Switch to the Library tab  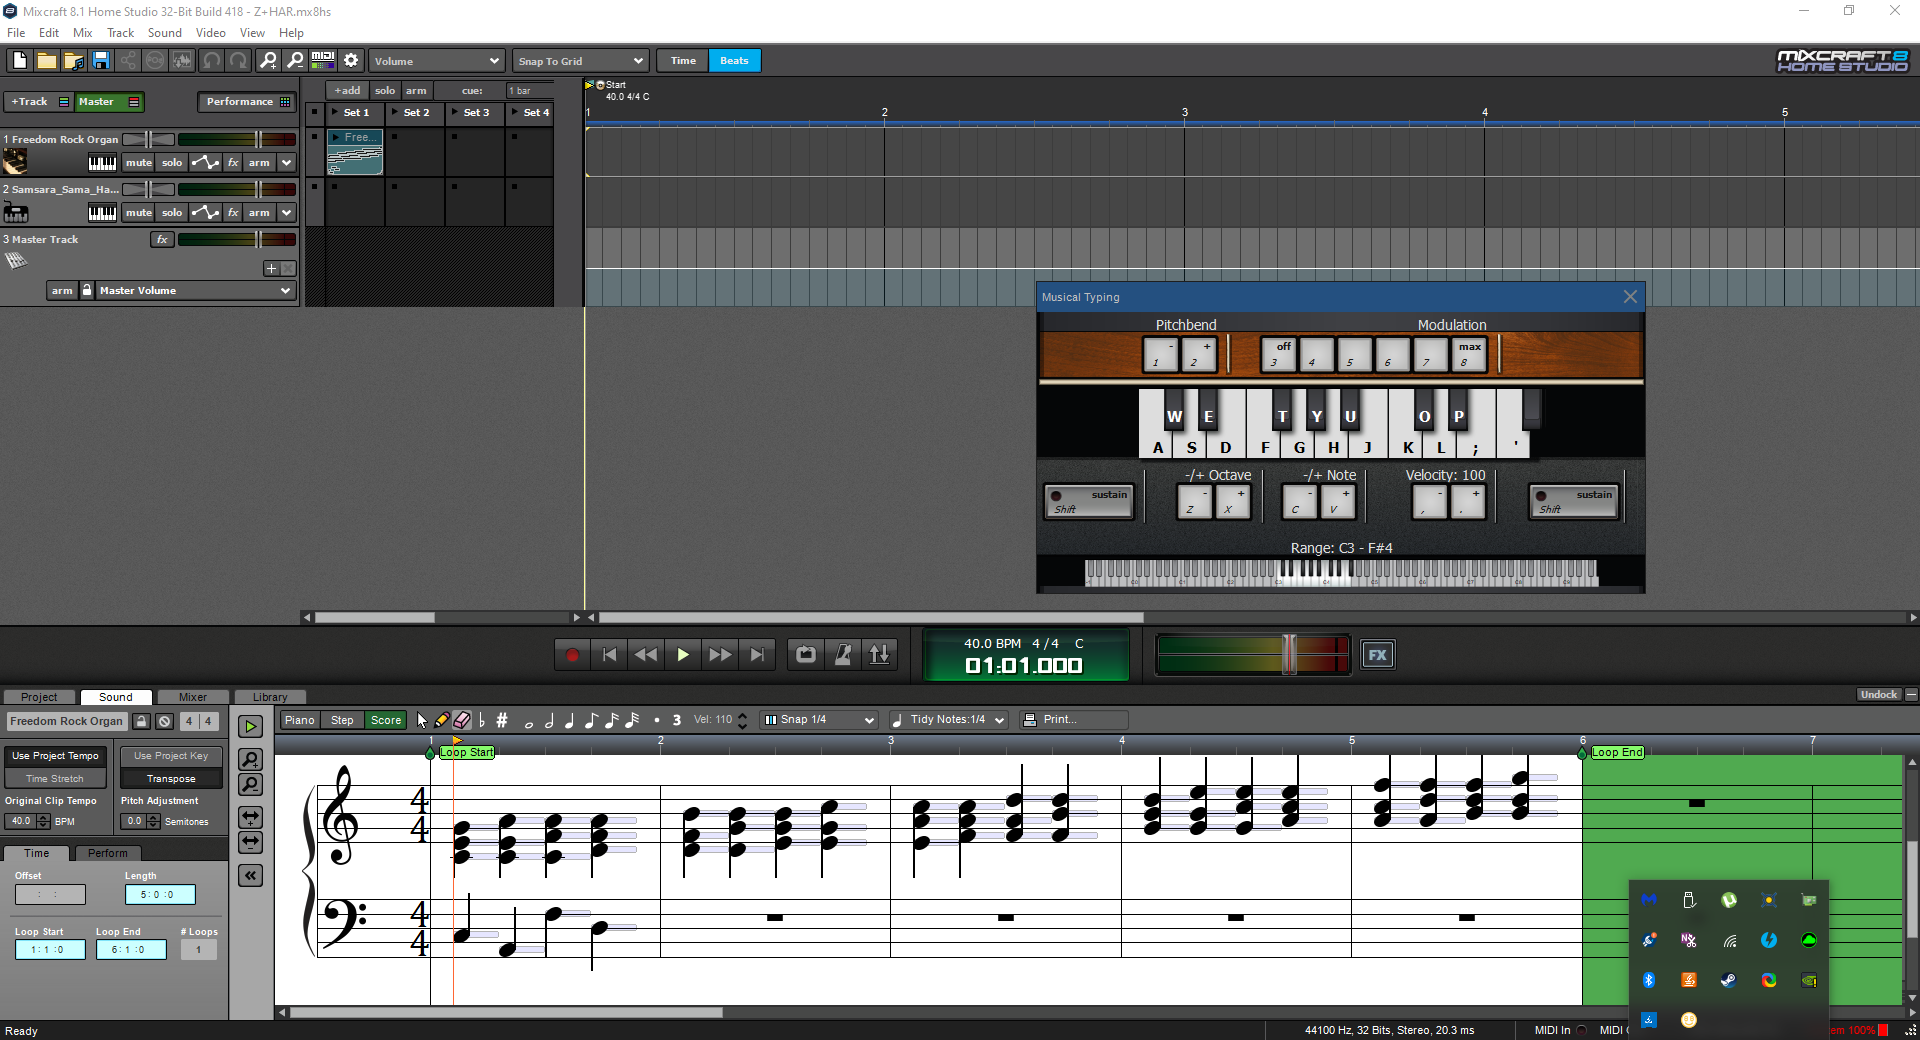click(270, 697)
